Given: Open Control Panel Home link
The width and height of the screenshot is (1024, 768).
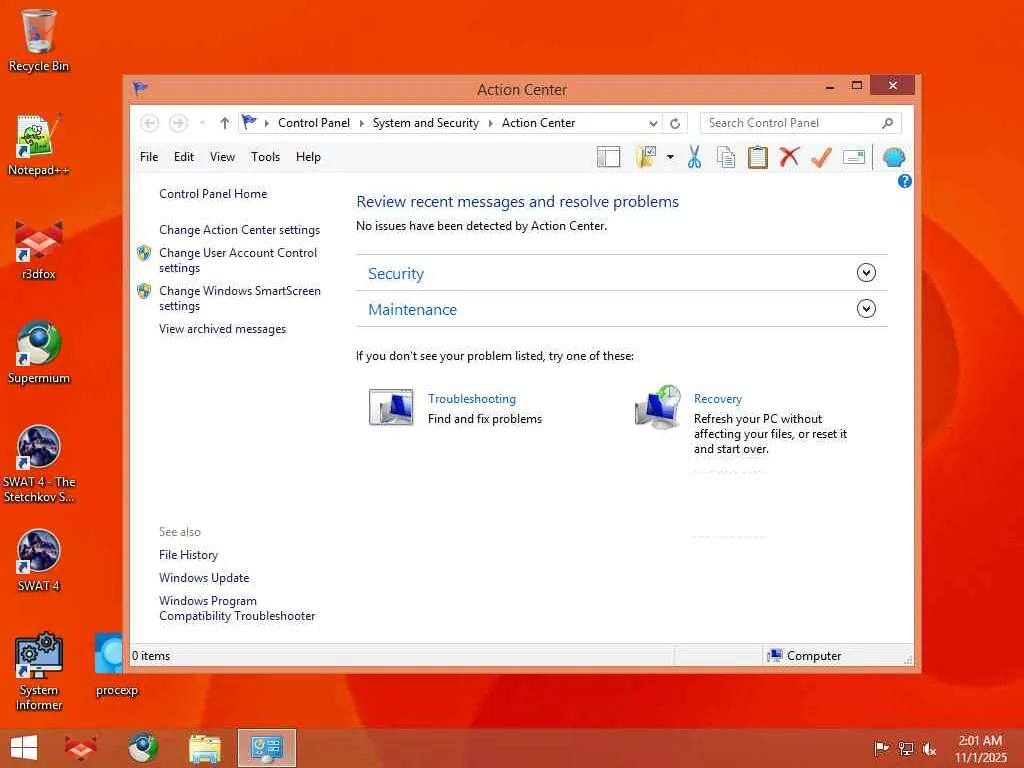Looking at the screenshot, I should [x=213, y=194].
